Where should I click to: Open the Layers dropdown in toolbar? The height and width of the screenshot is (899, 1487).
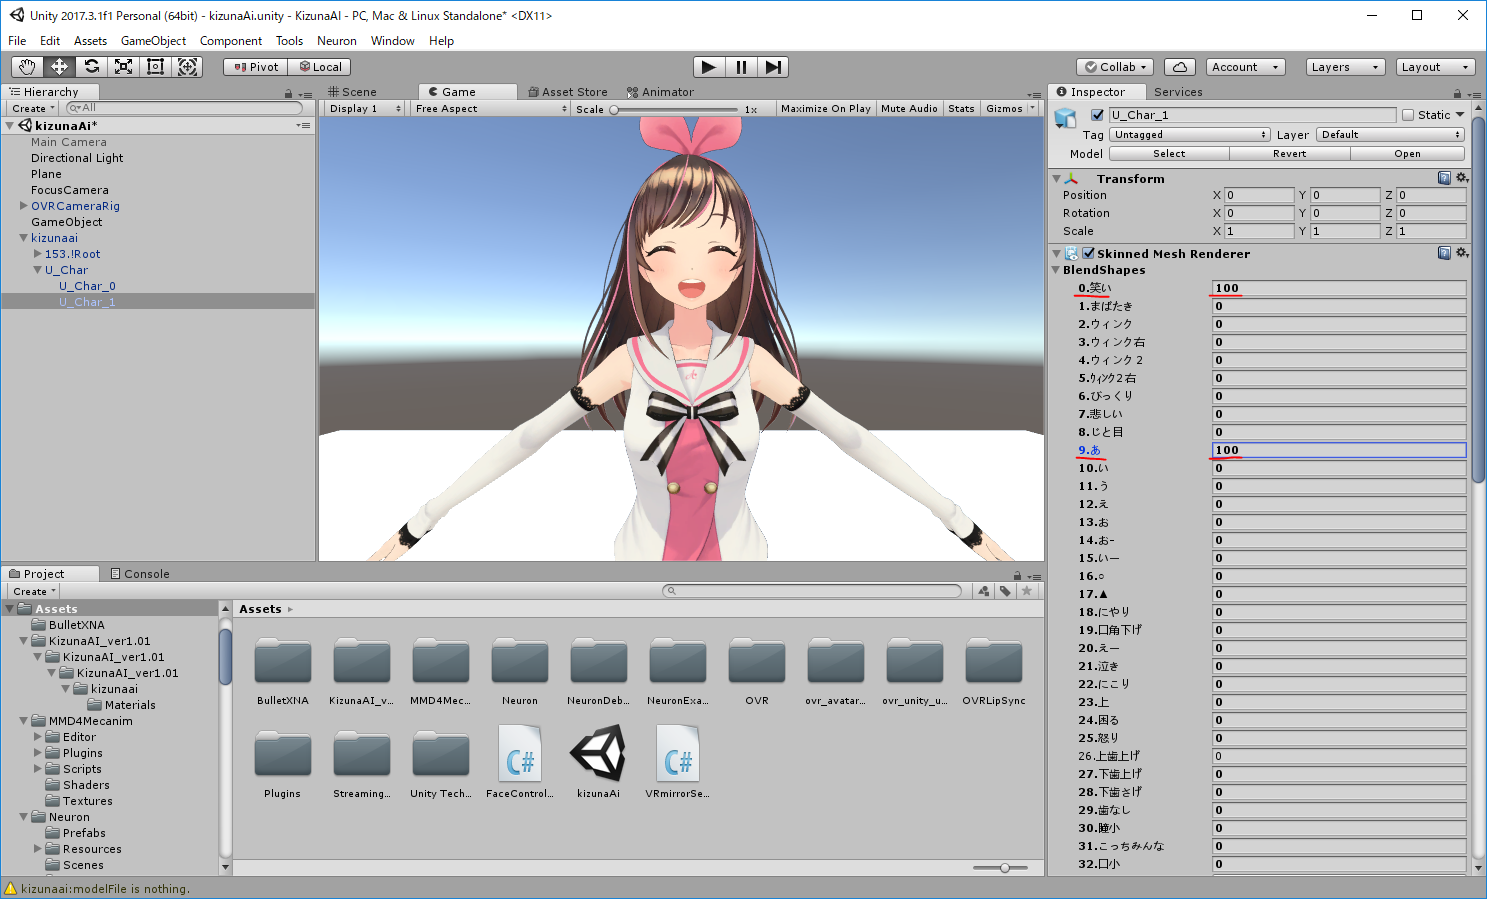click(x=1345, y=67)
